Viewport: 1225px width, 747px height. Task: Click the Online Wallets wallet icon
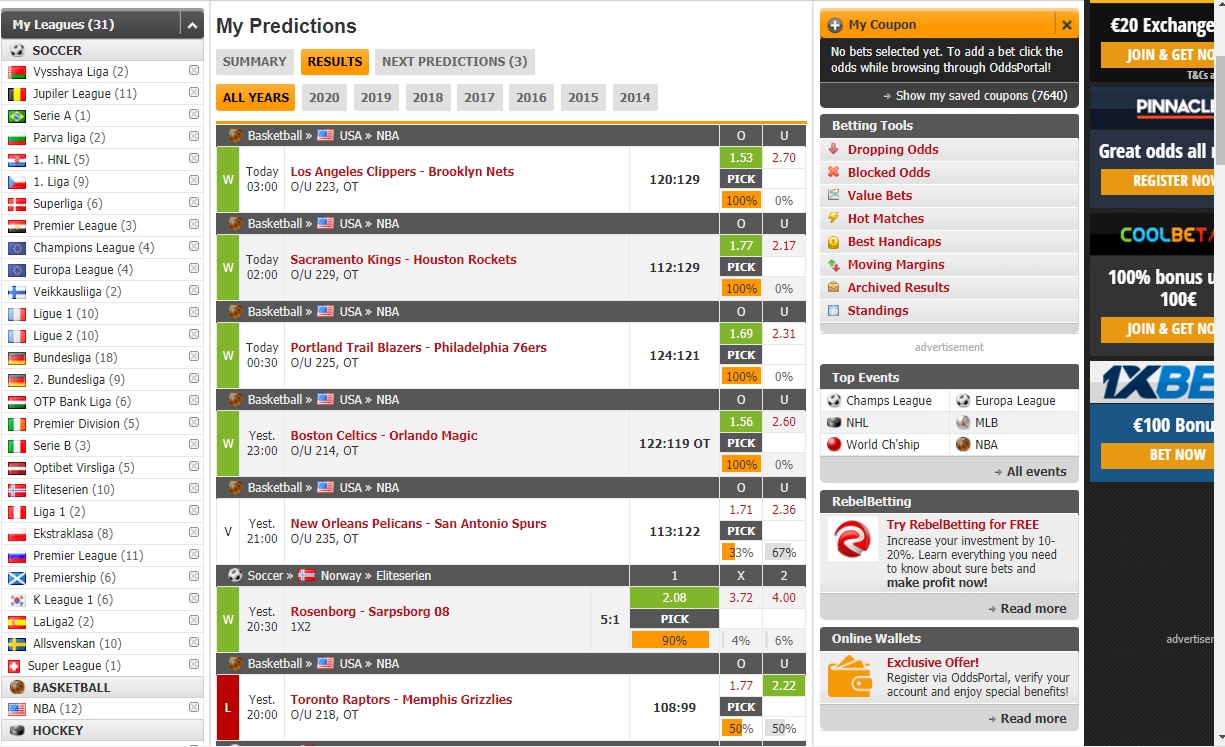(852, 677)
